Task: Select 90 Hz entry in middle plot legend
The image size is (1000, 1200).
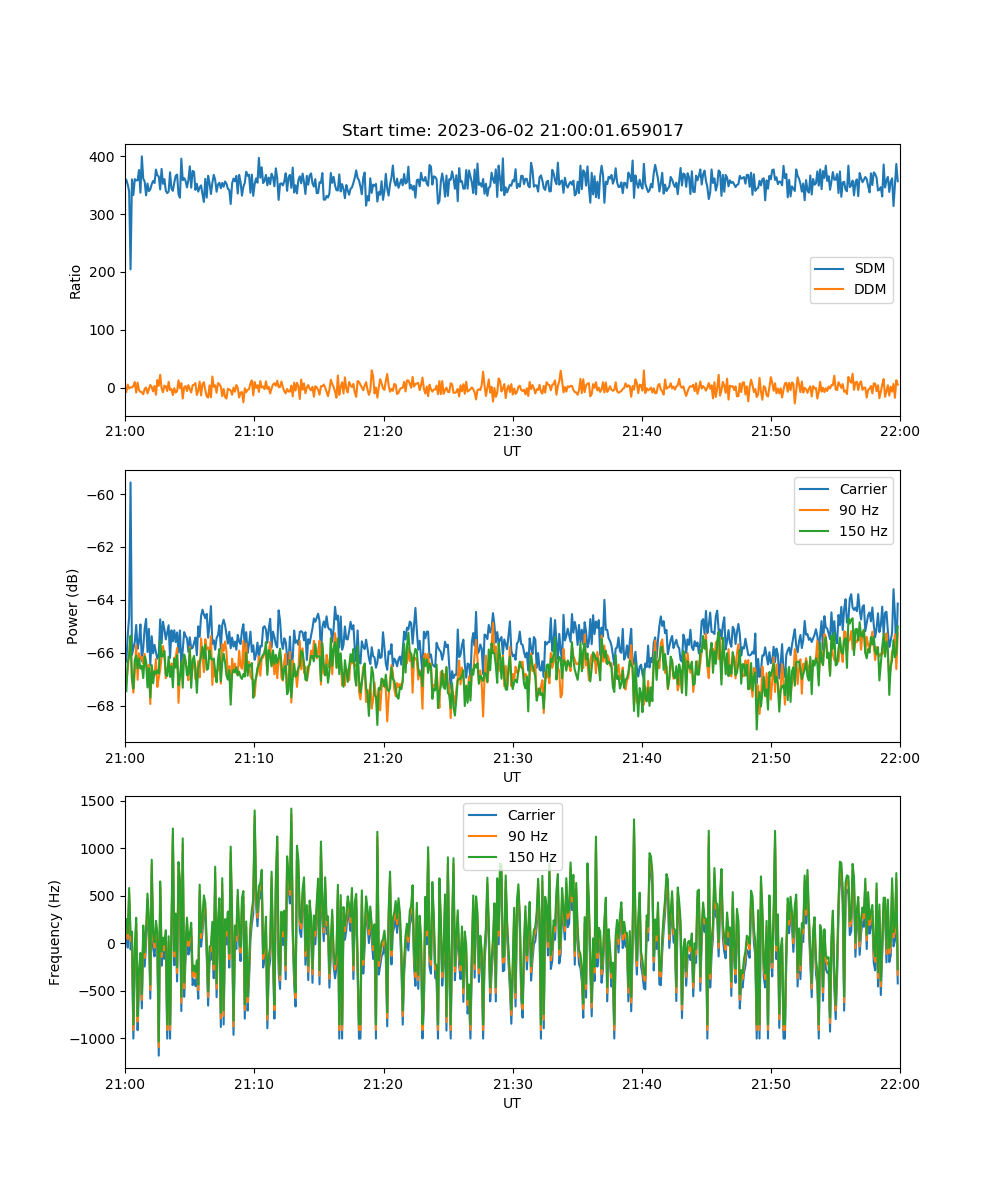Action: coord(844,510)
